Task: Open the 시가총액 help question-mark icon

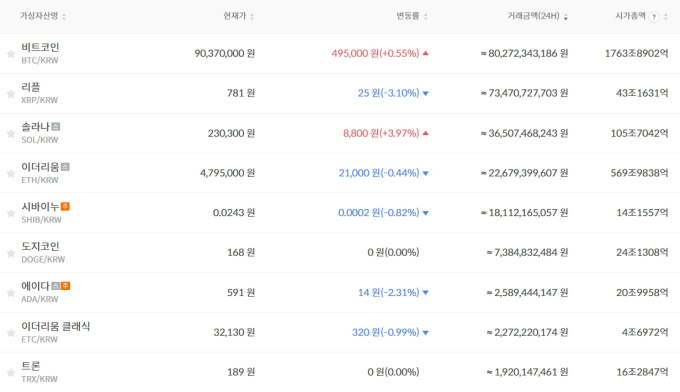Action: [x=654, y=17]
